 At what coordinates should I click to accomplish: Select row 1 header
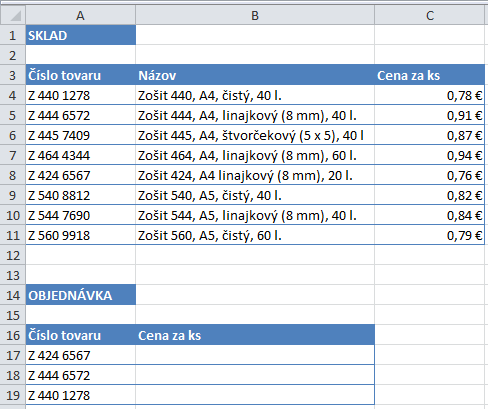13,35
